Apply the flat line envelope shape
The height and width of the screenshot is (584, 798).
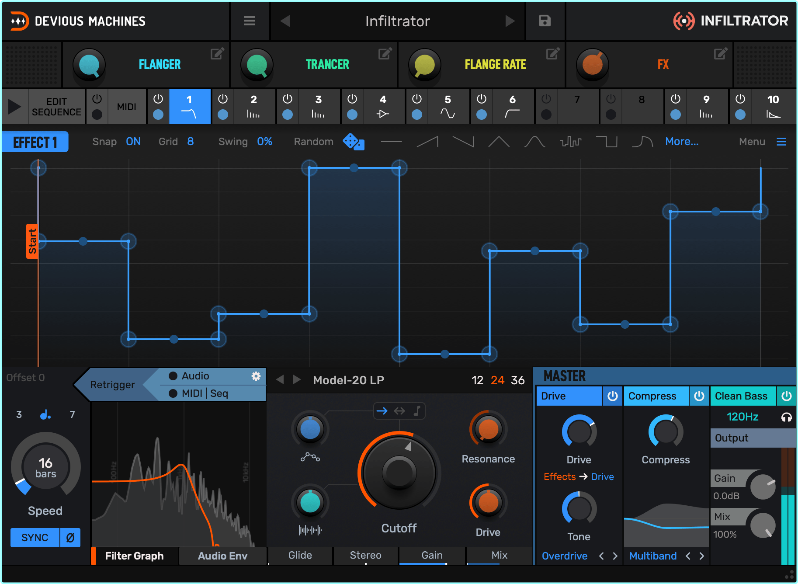[391, 142]
